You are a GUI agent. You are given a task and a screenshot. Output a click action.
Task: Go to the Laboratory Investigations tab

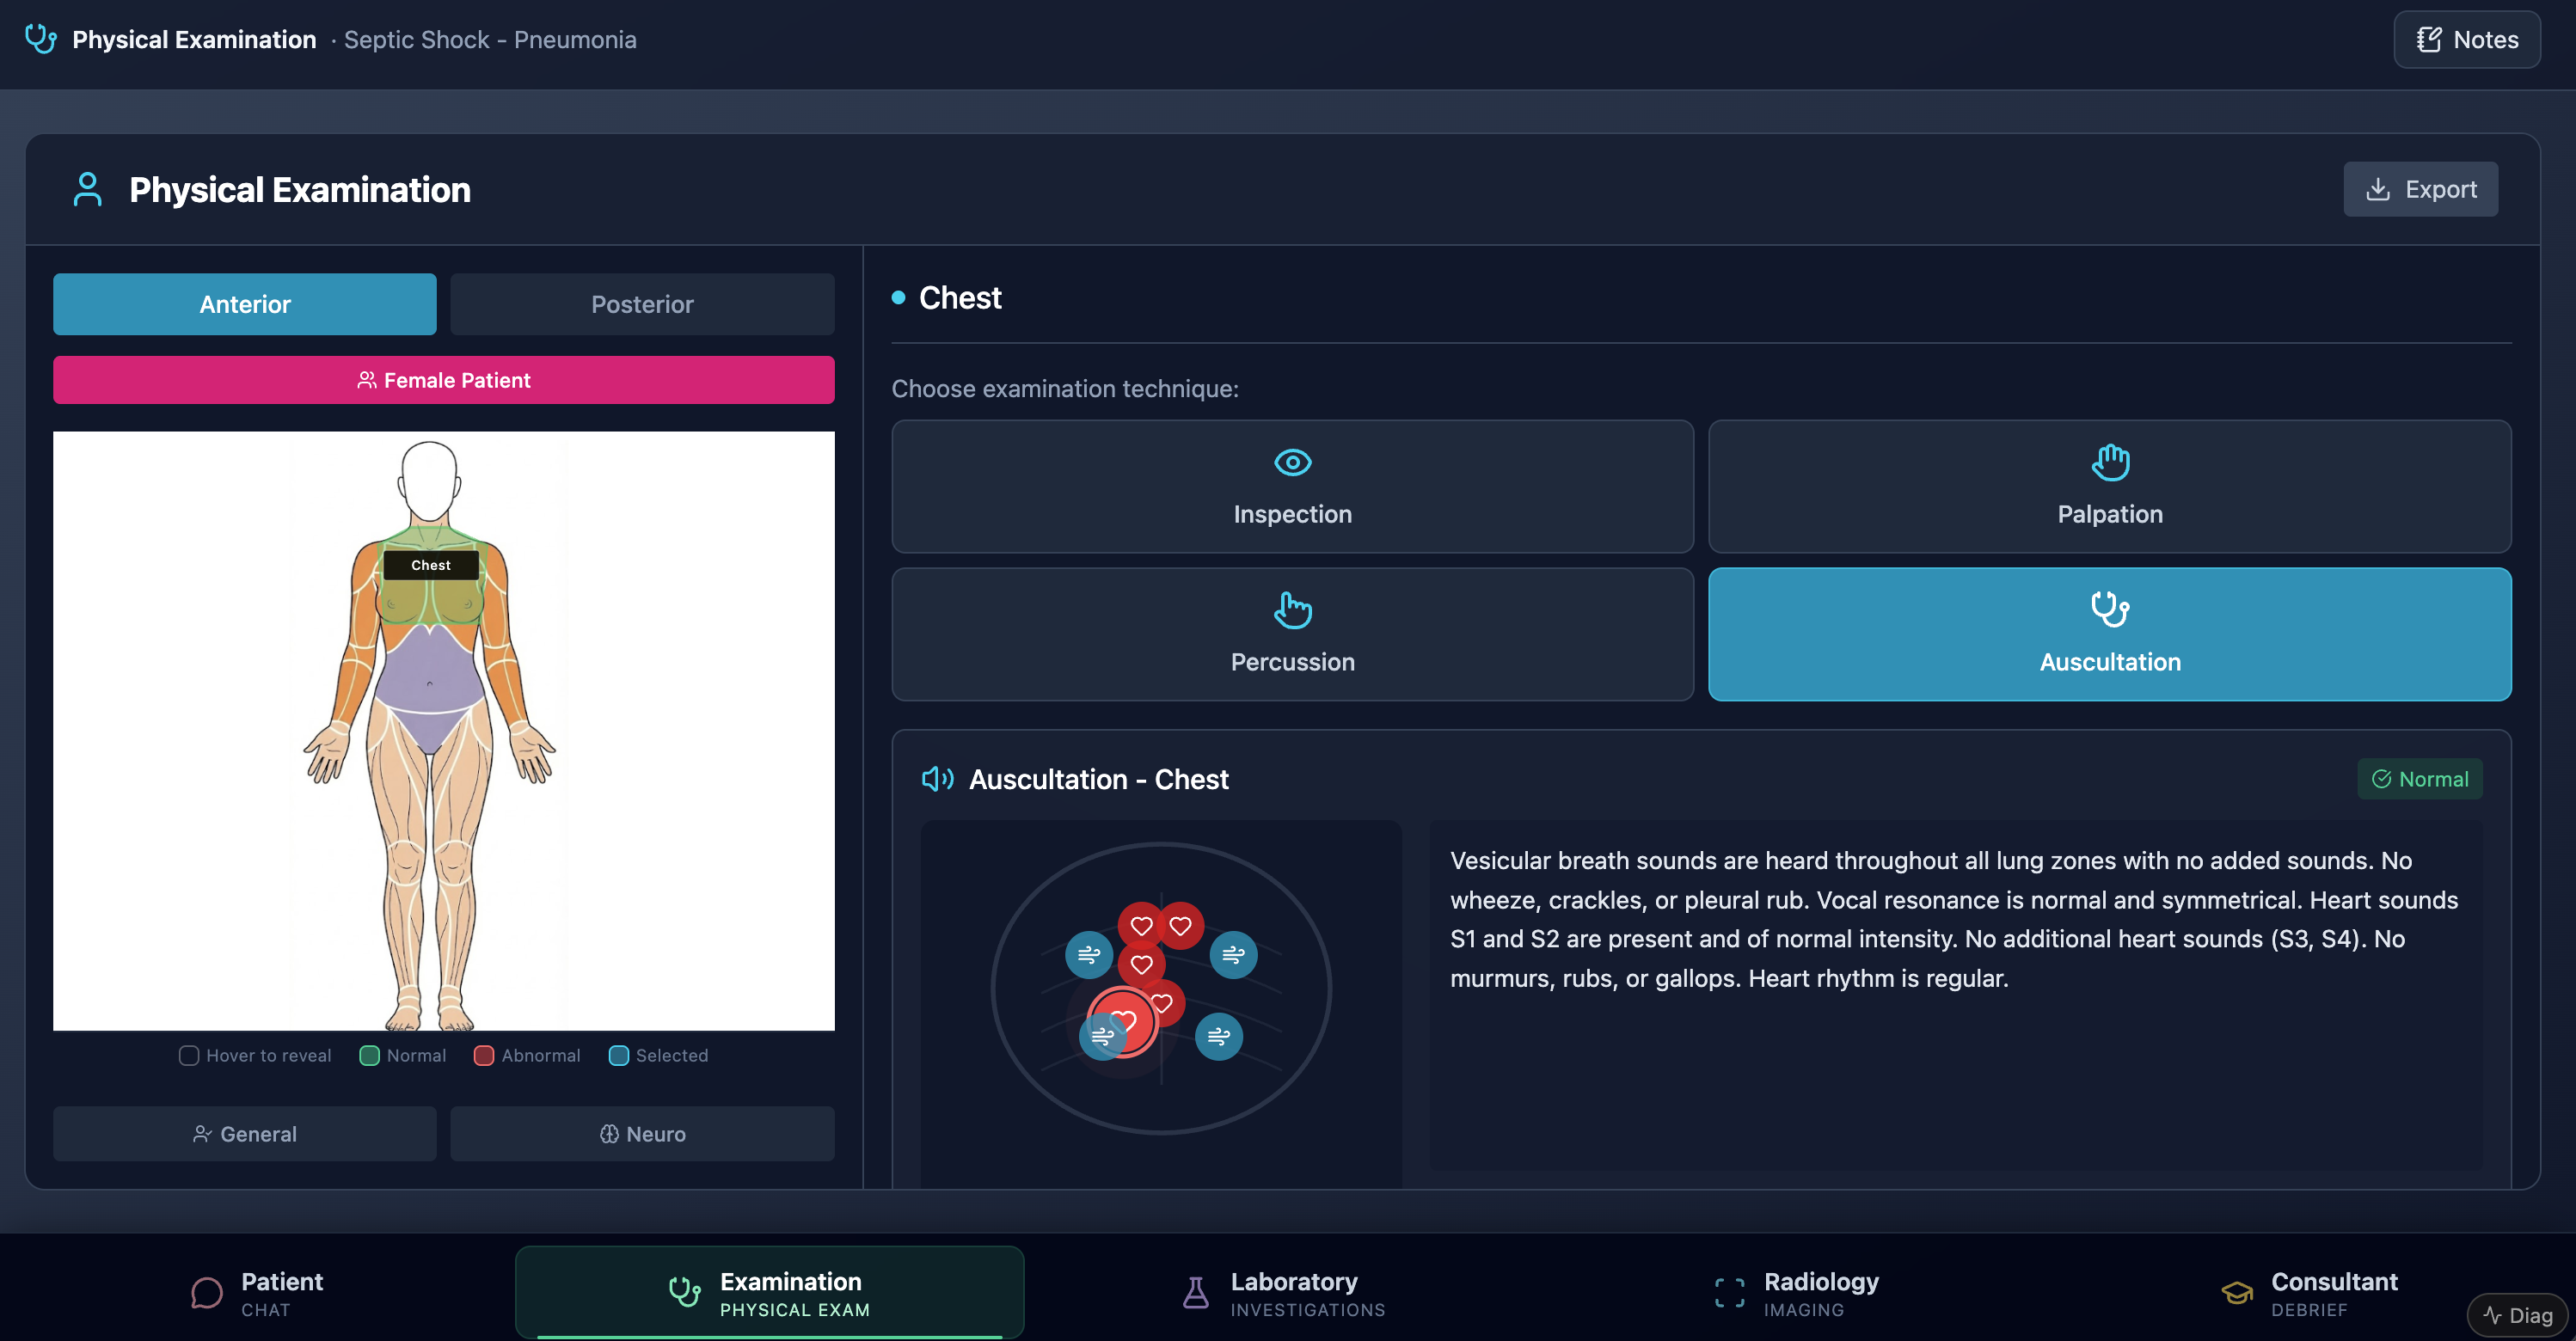point(1283,1293)
